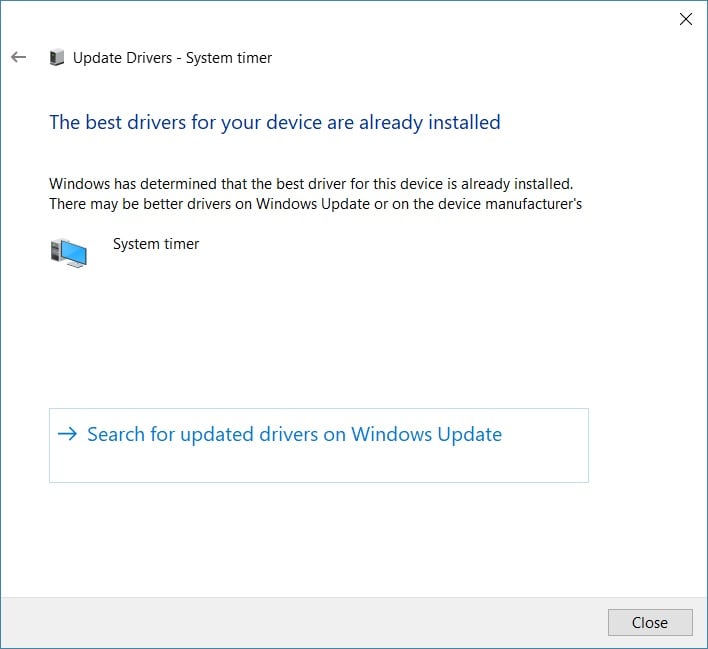This screenshot has height=649, width=708.
Task: Search for updated drivers on Windows Update
Action: tap(318, 445)
